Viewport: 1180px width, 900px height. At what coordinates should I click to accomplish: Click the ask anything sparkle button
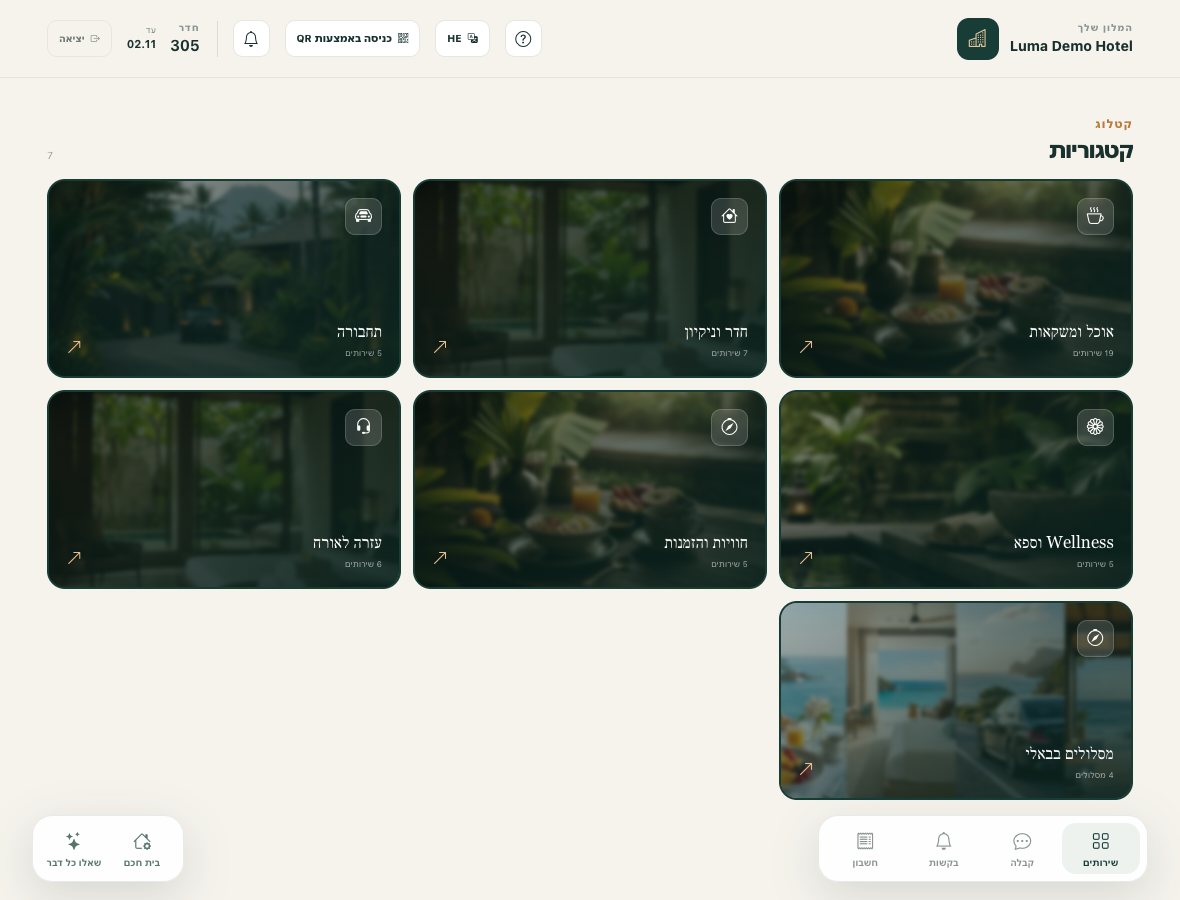click(x=74, y=849)
